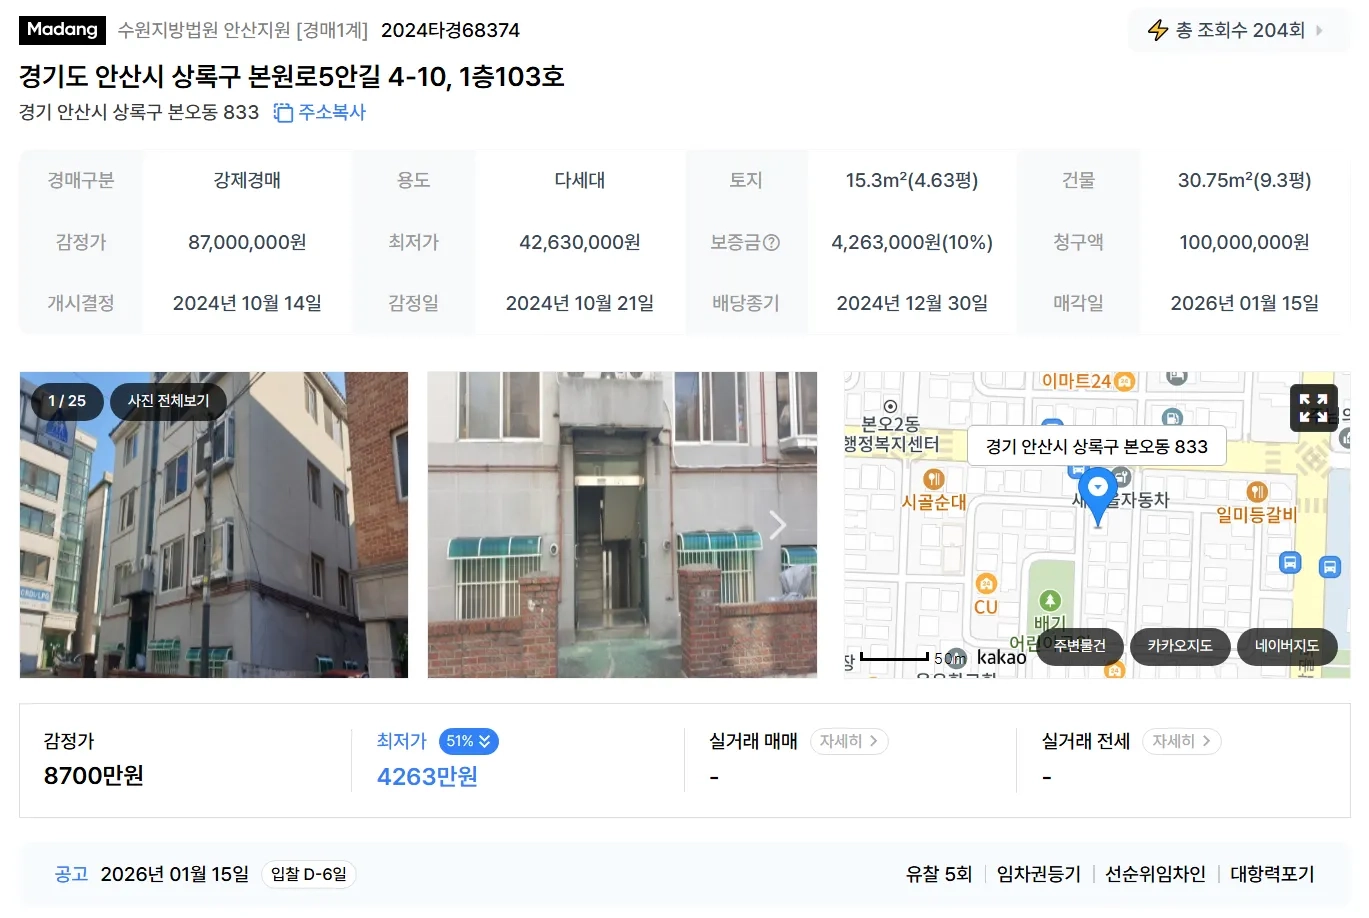Switch to 네이버지도 map

pyautogui.click(x=1287, y=646)
